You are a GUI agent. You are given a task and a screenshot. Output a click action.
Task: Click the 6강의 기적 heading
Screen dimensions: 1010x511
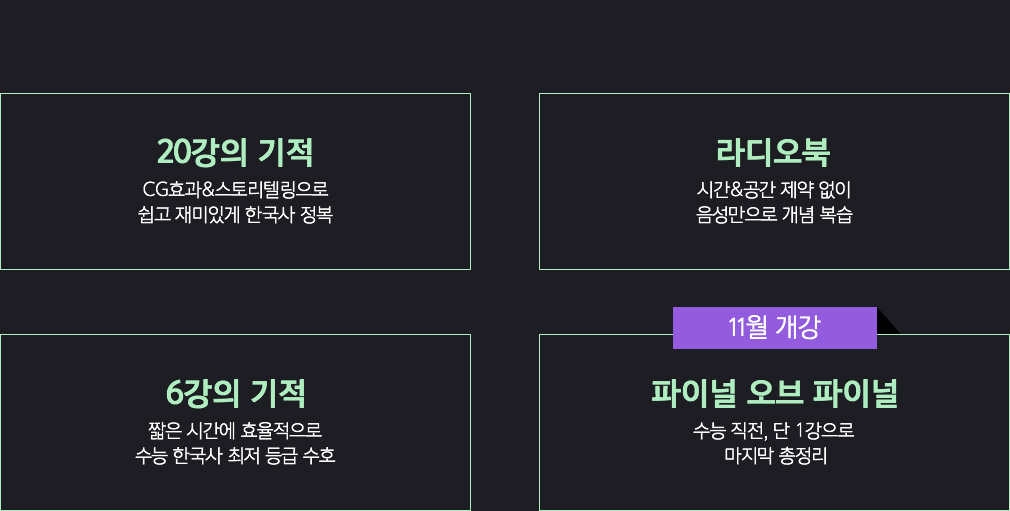pos(235,393)
